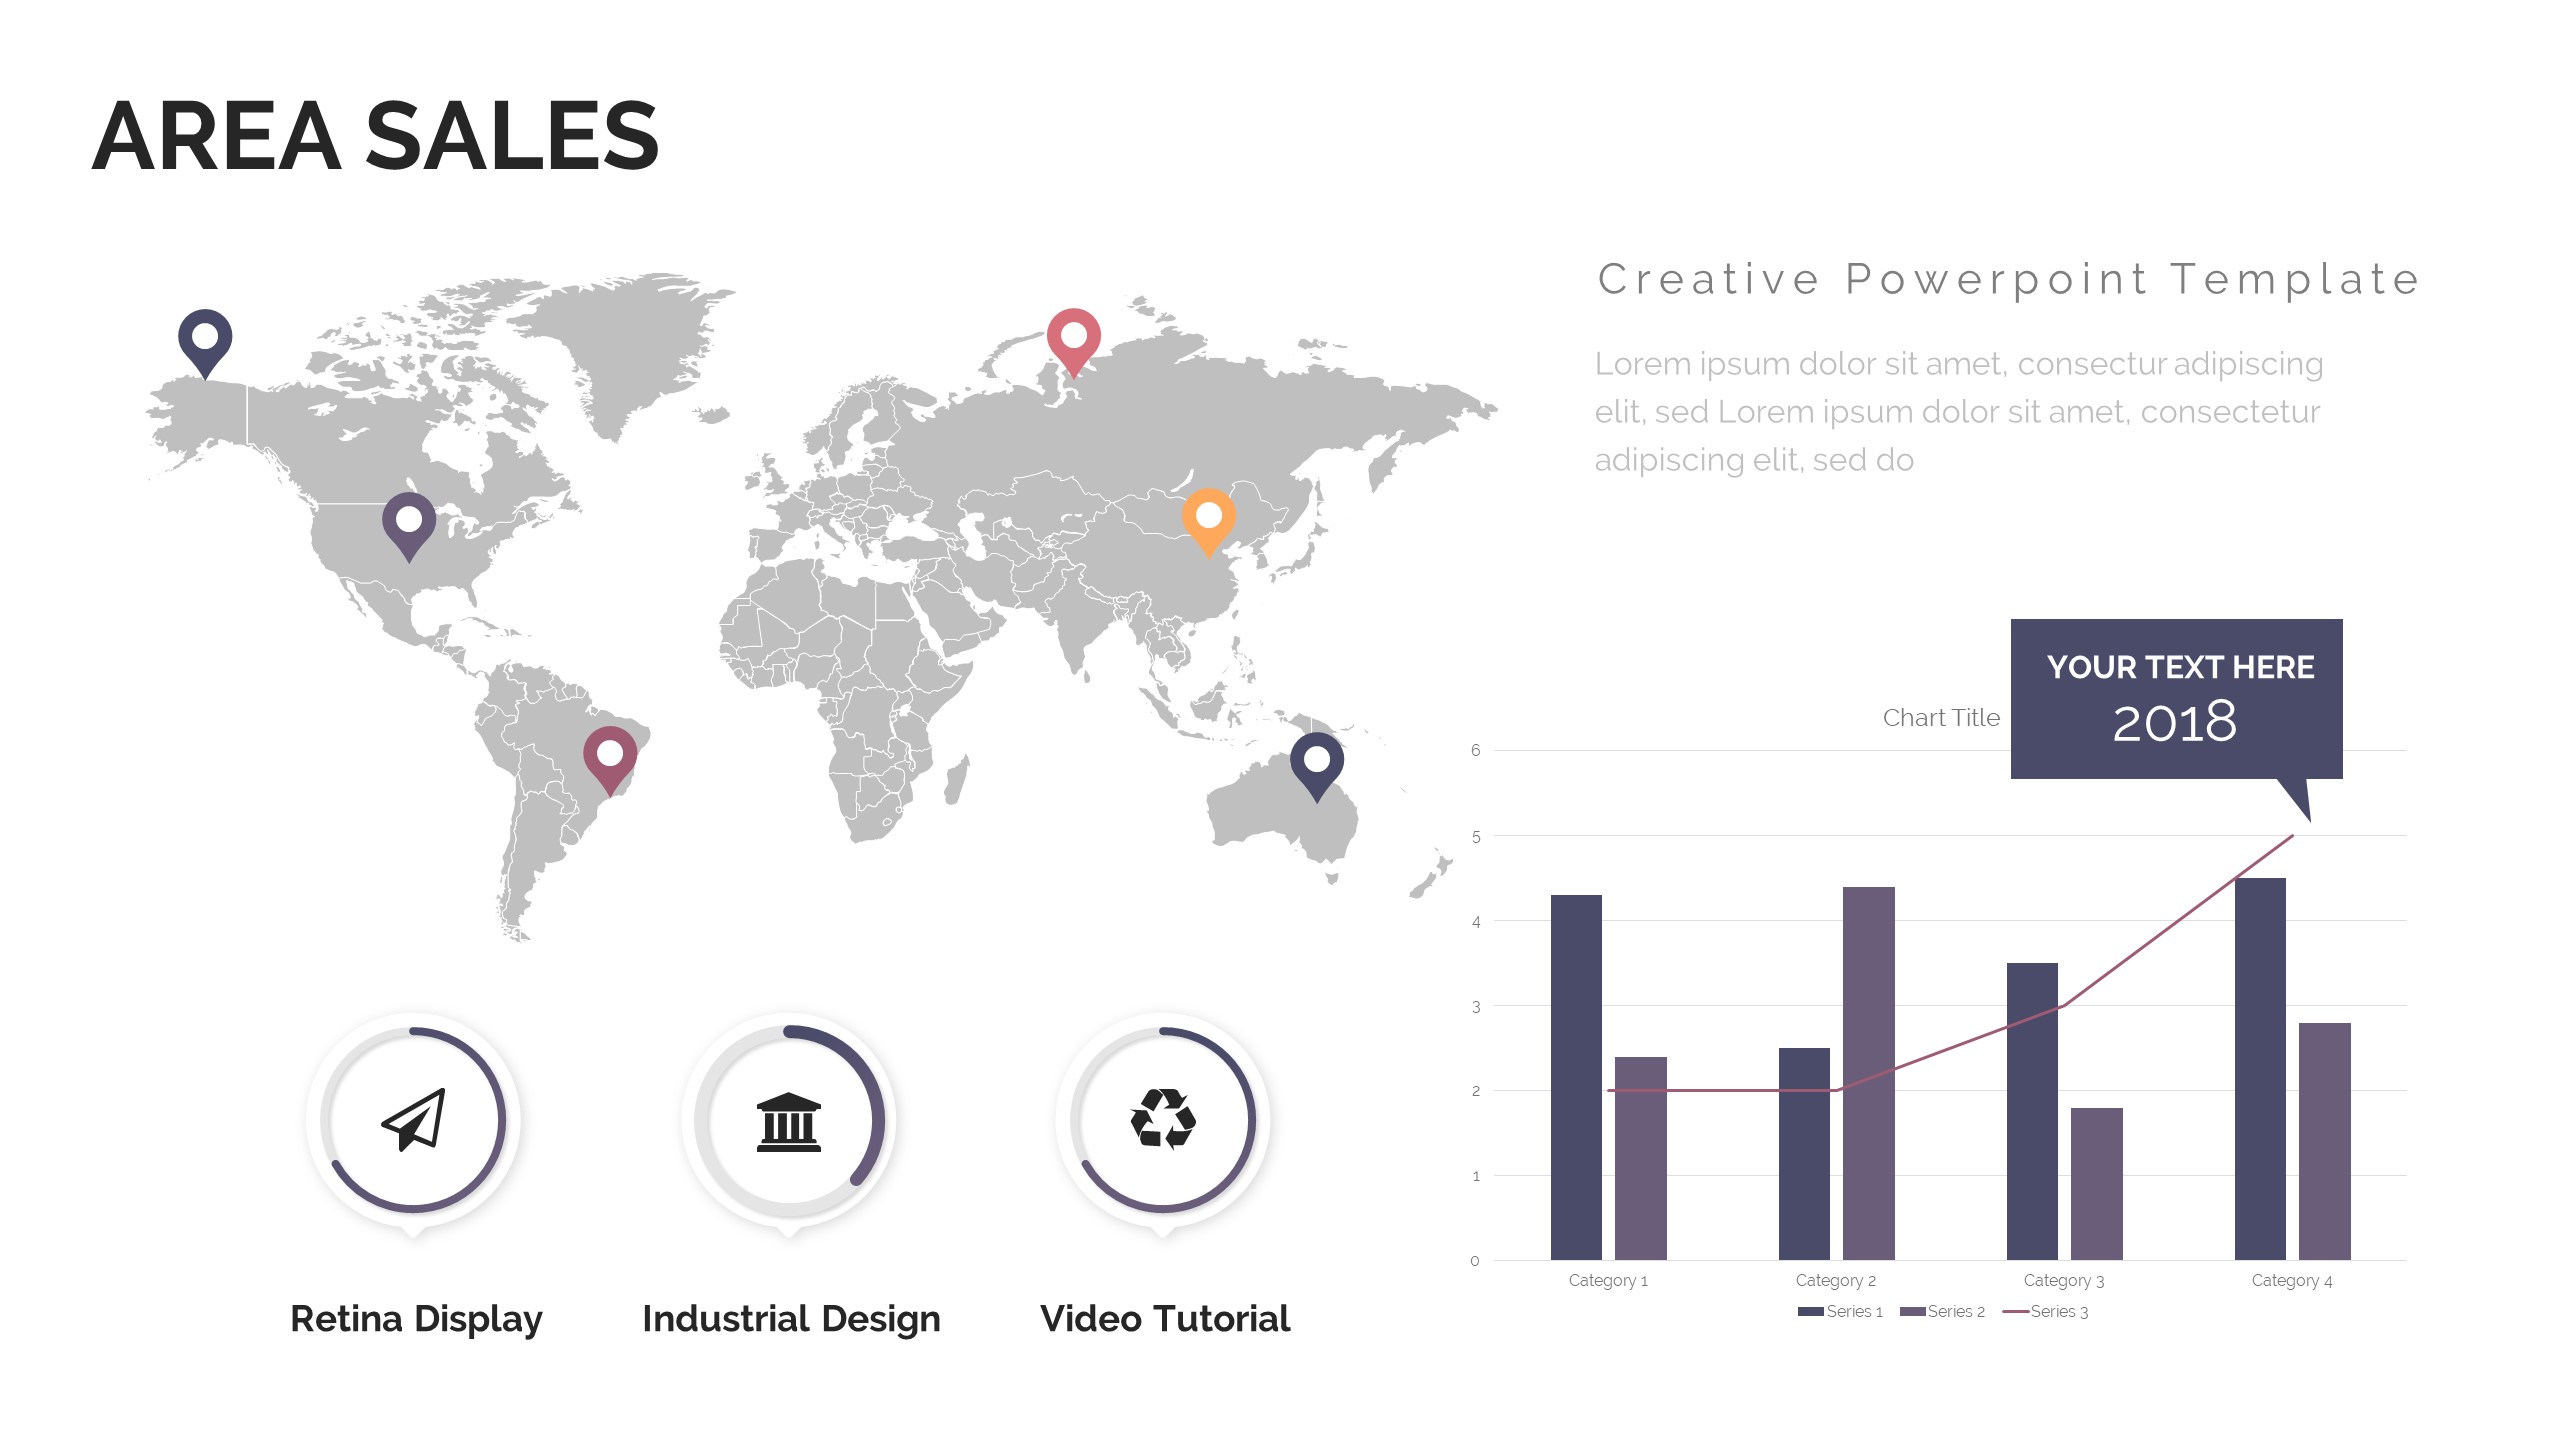Viewport: 2560px width, 1440px height.
Task: Click the Series 1 legend swatch
Action: click(1810, 1311)
